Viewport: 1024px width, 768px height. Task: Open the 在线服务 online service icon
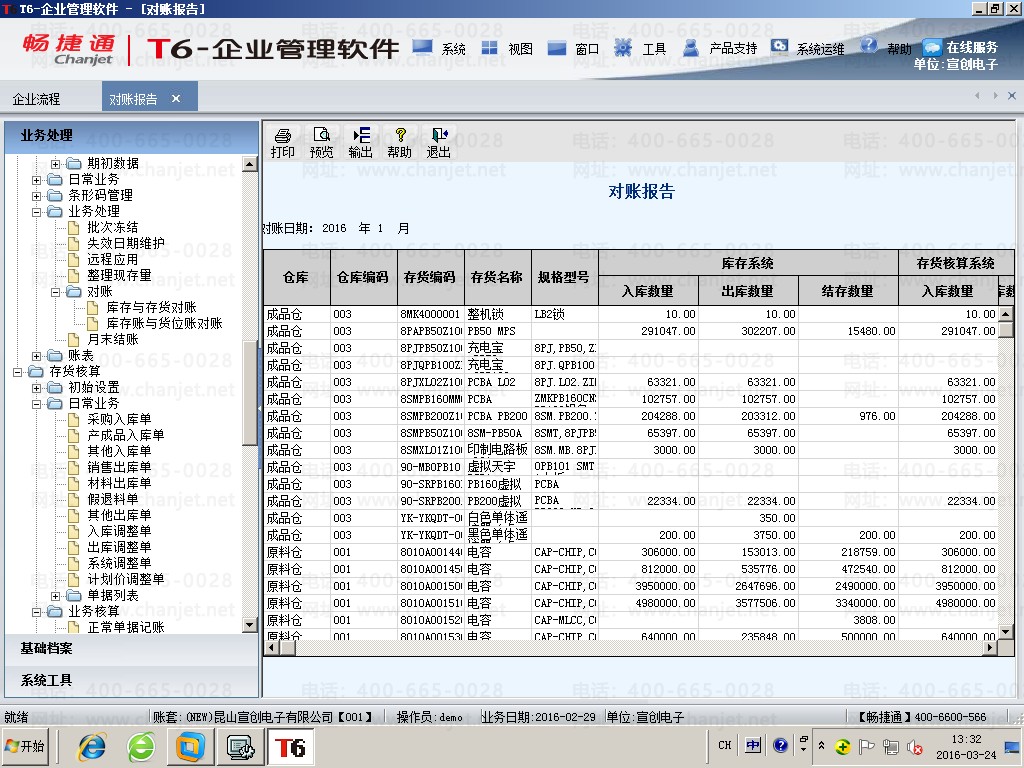[x=960, y=48]
